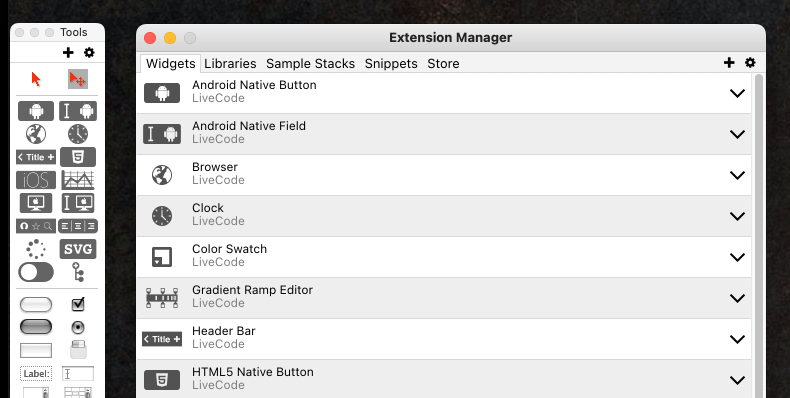Choose the checkbox control in Tools palette
The image size is (790, 398).
point(78,304)
